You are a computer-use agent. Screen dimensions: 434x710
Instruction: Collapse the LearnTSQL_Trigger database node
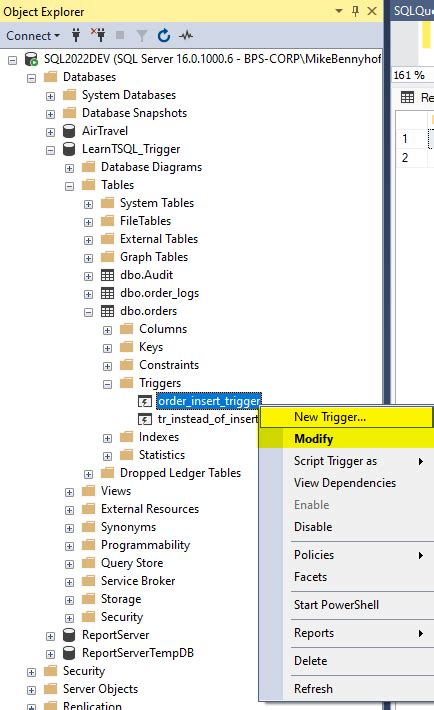click(x=50, y=150)
